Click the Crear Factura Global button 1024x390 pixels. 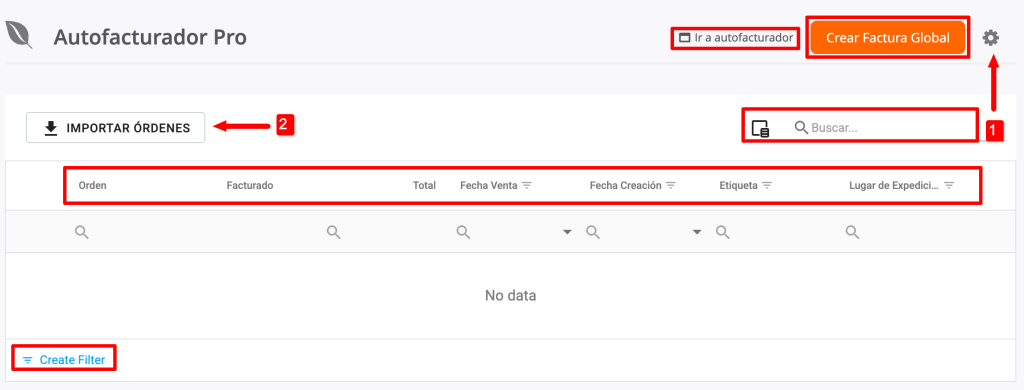tap(888, 38)
